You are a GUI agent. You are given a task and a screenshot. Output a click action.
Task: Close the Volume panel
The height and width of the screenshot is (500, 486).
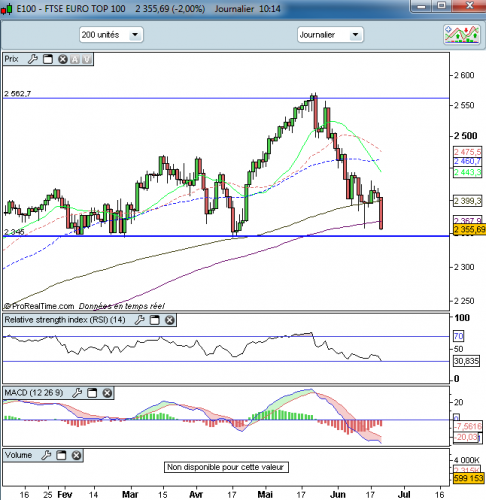pyautogui.click(x=76, y=455)
